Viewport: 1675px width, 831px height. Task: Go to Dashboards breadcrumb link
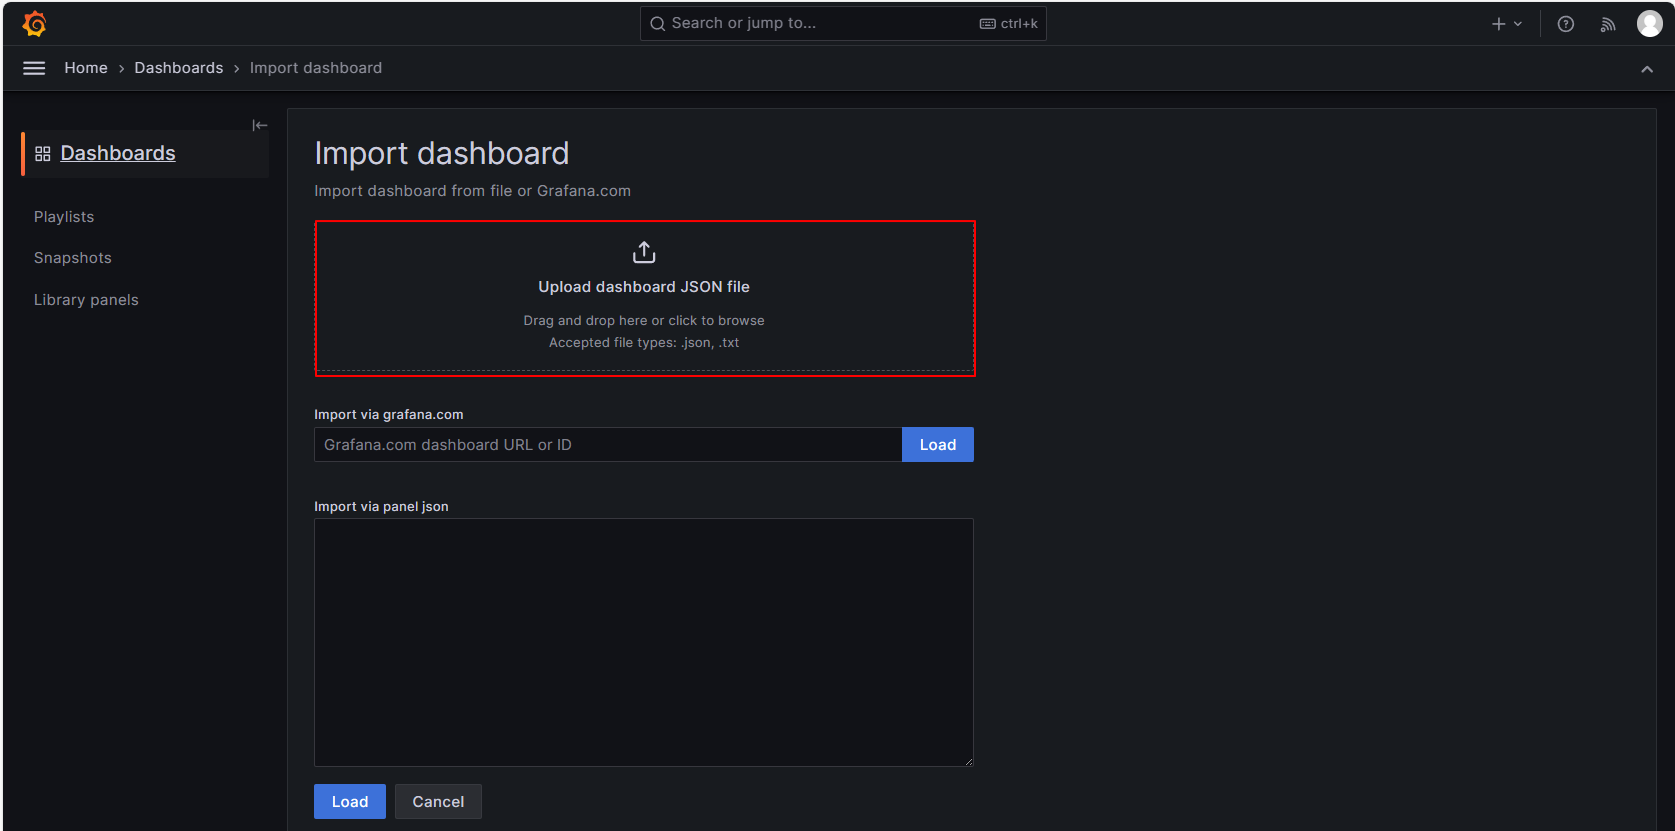(x=179, y=68)
